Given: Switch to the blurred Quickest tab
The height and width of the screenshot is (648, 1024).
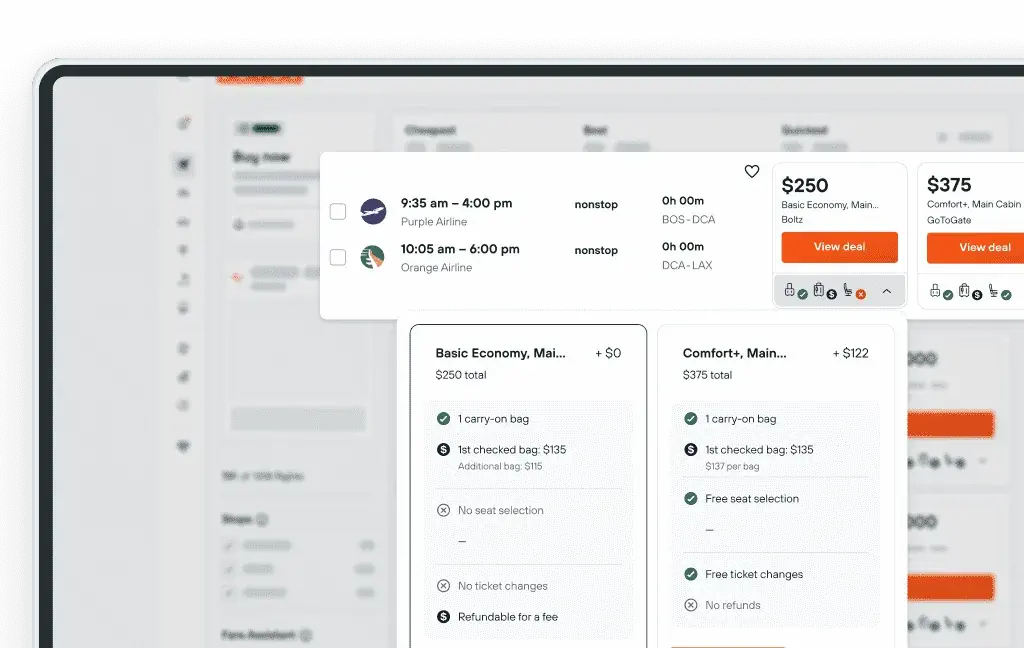Looking at the screenshot, I should 805,131.
